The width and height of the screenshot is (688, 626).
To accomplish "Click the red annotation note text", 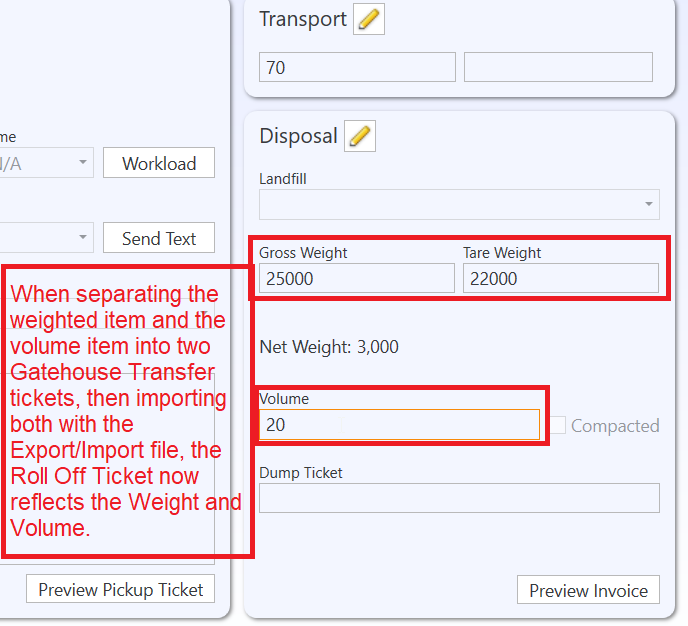I will pos(125,410).
